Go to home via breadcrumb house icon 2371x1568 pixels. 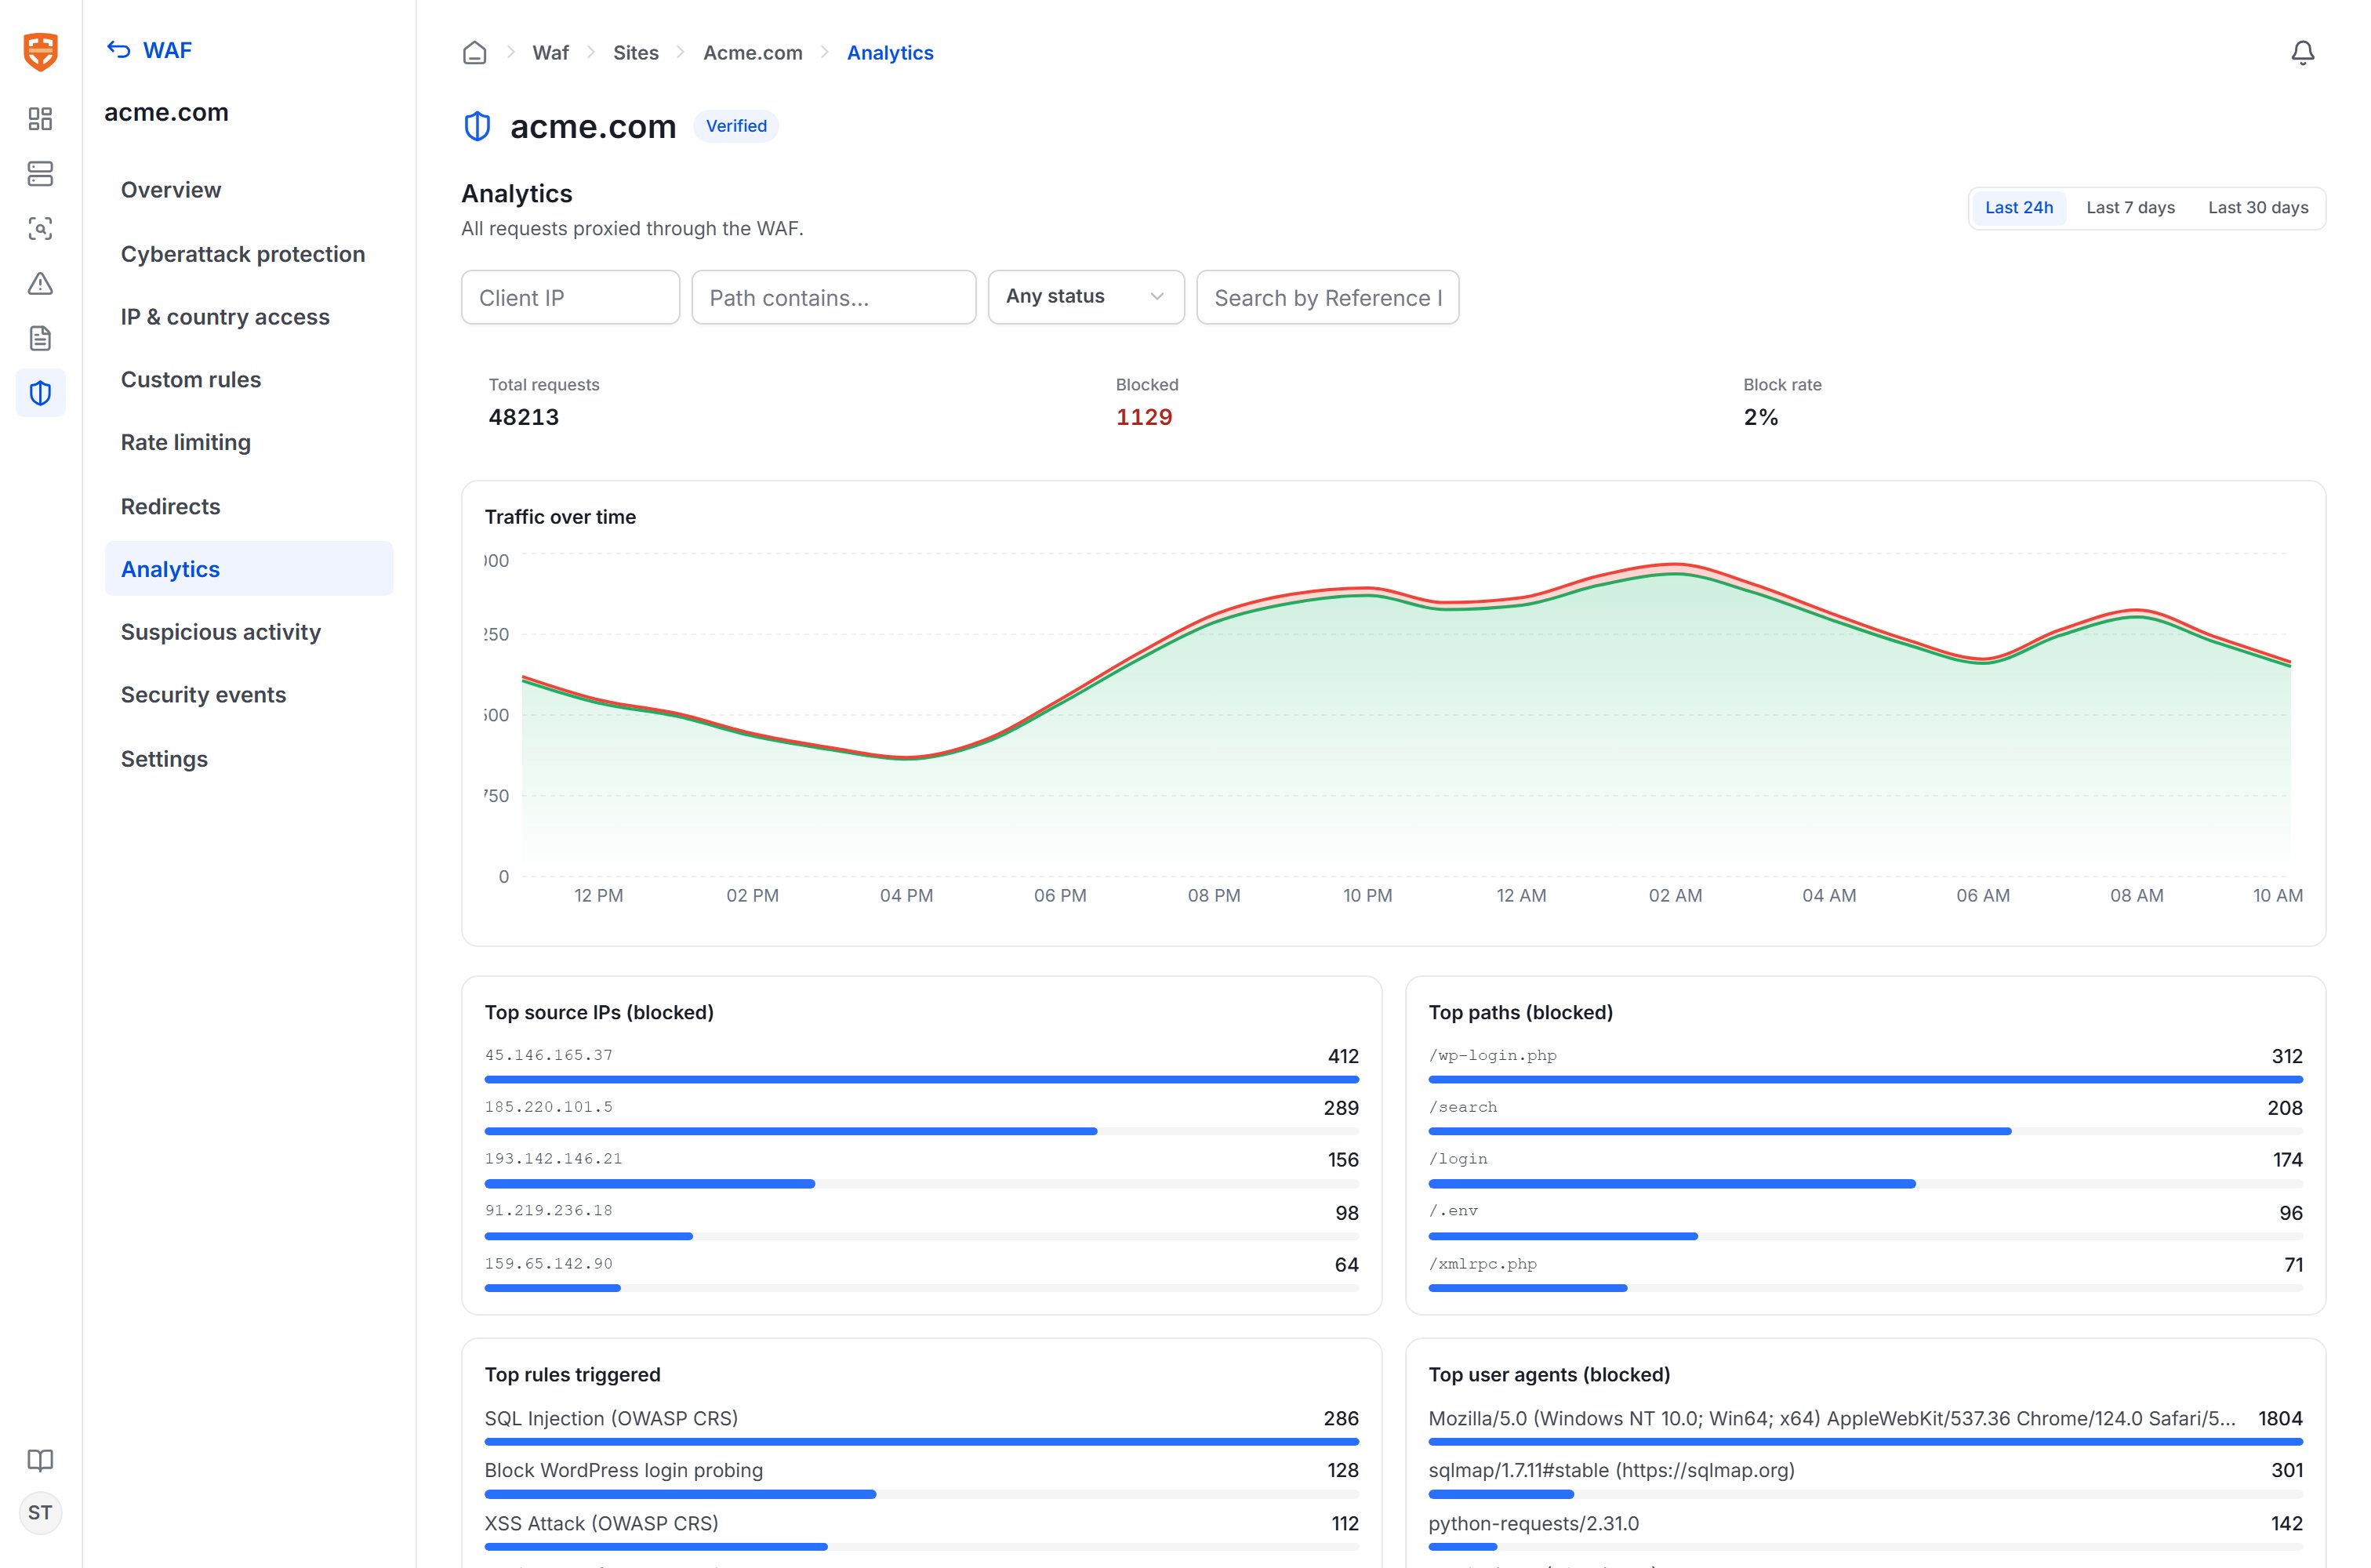[475, 53]
